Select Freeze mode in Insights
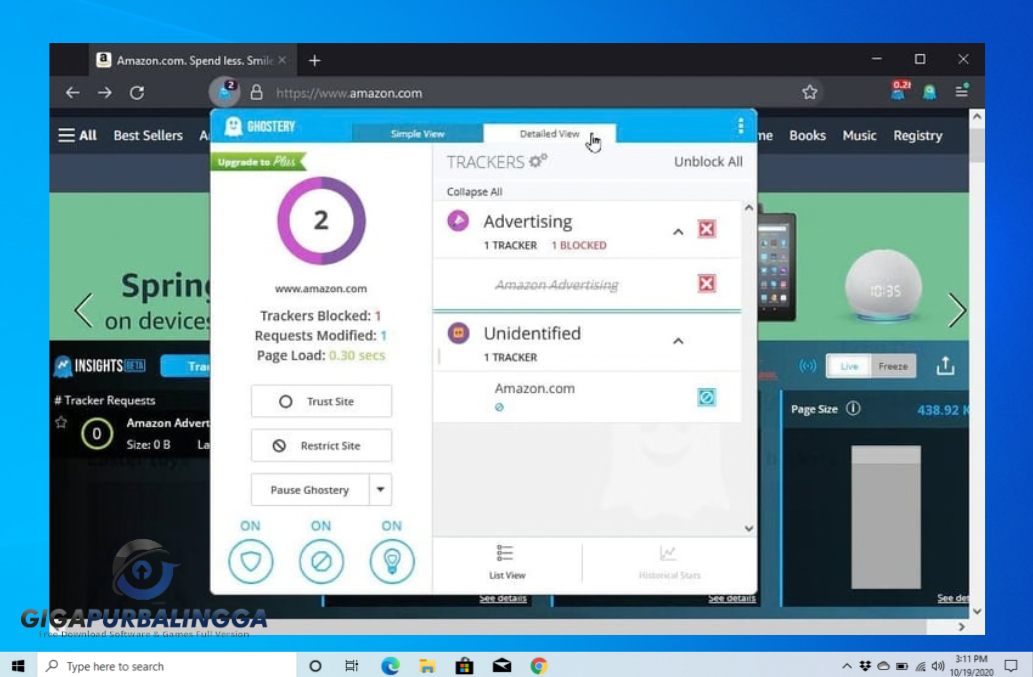This screenshot has width=1033, height=677. click(893, 366)
